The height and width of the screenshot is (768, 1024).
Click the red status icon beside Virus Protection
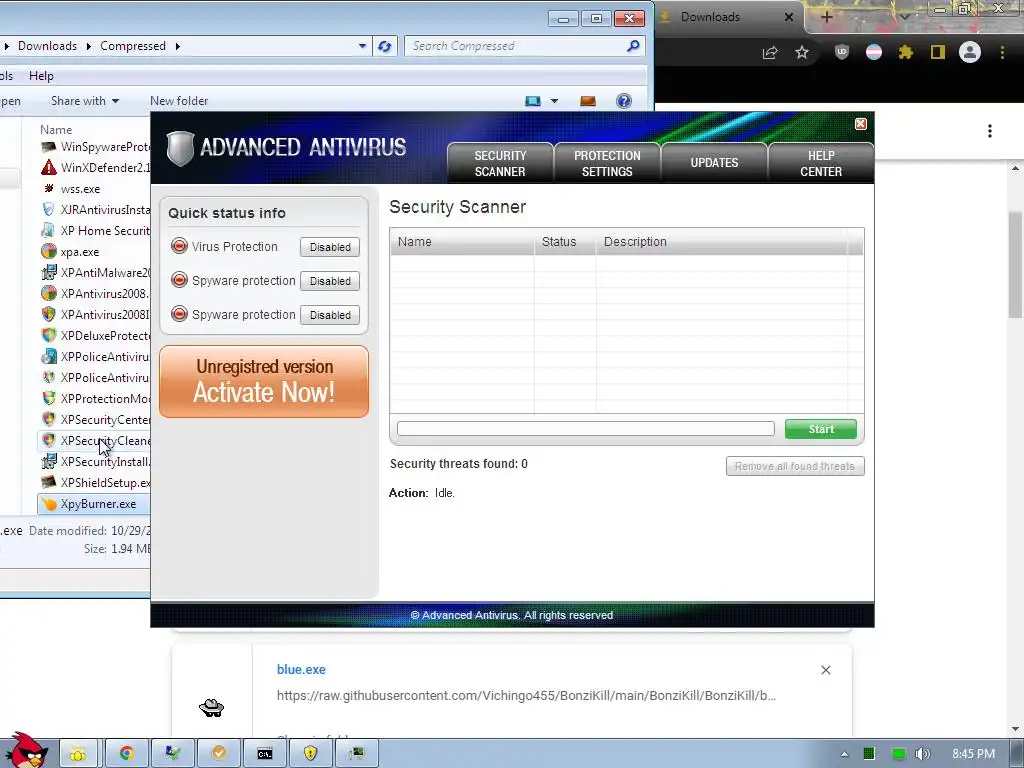pyautogui.click(x=179, y=246)
